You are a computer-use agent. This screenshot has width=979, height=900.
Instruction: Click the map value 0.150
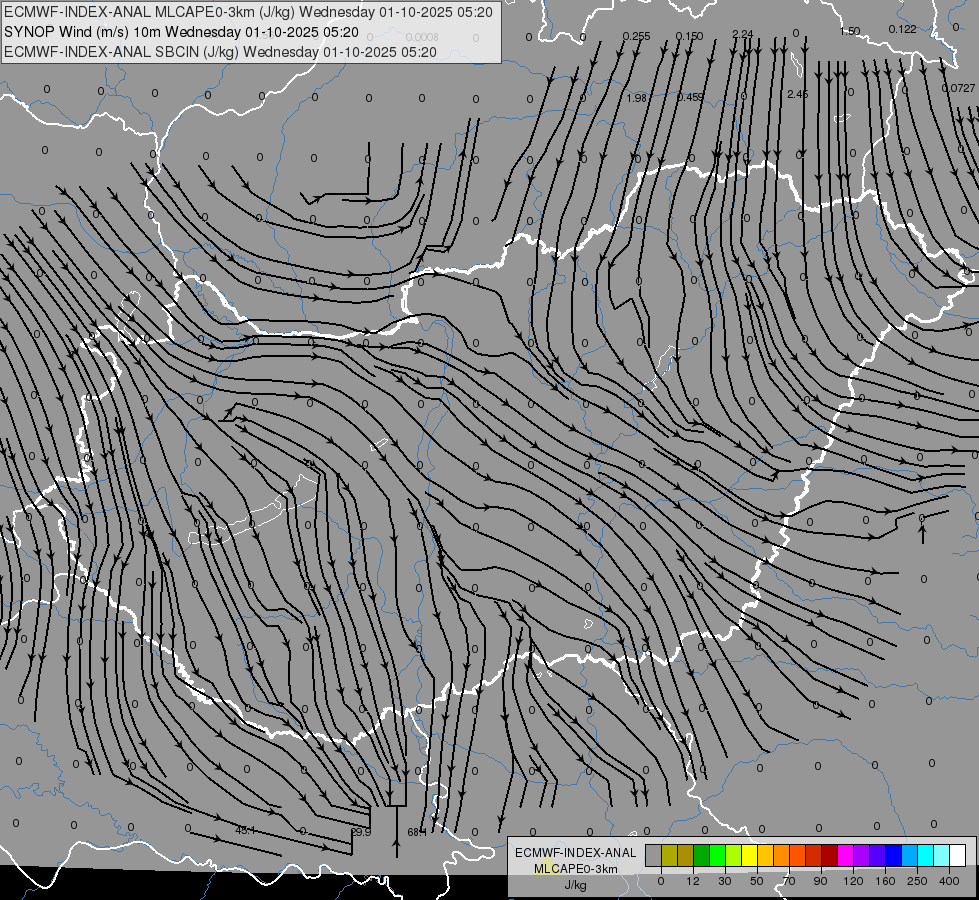689,36
